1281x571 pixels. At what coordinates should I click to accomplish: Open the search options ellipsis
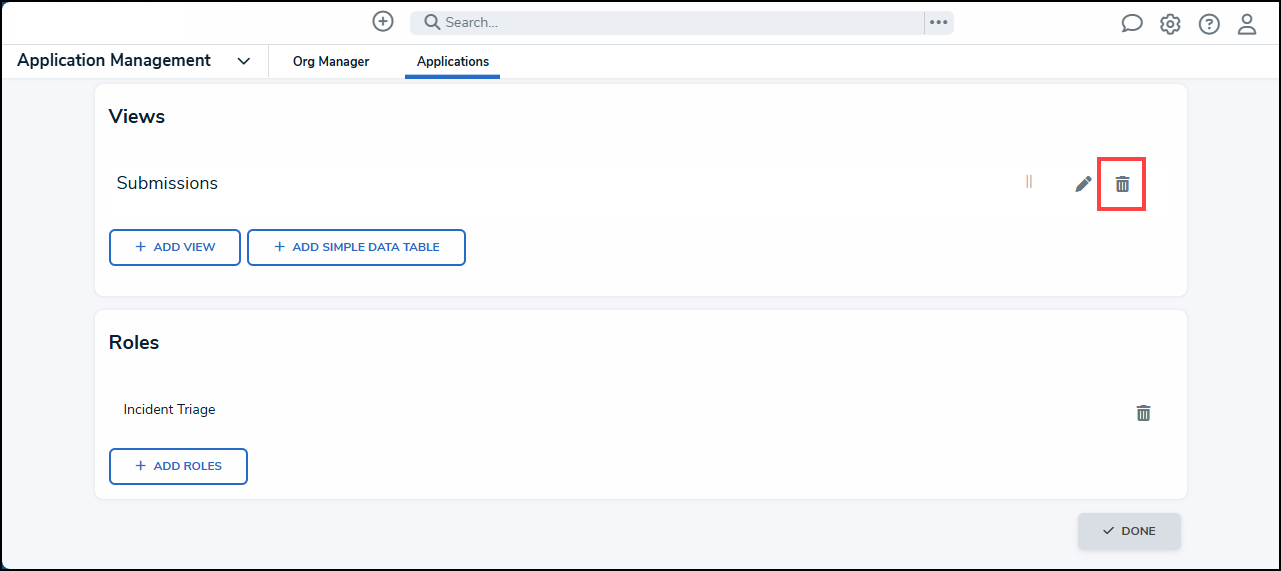click(938, 22)
